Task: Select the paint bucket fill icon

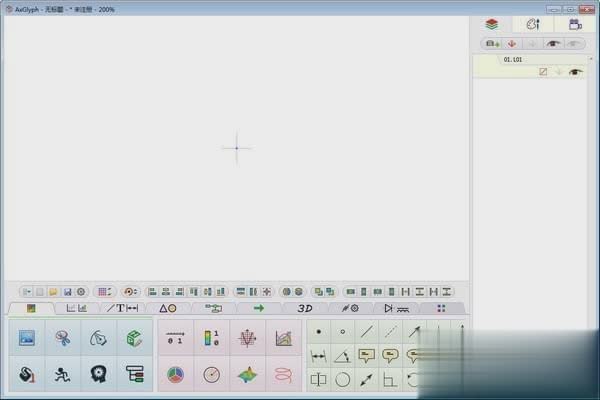Action: [27, 374]
